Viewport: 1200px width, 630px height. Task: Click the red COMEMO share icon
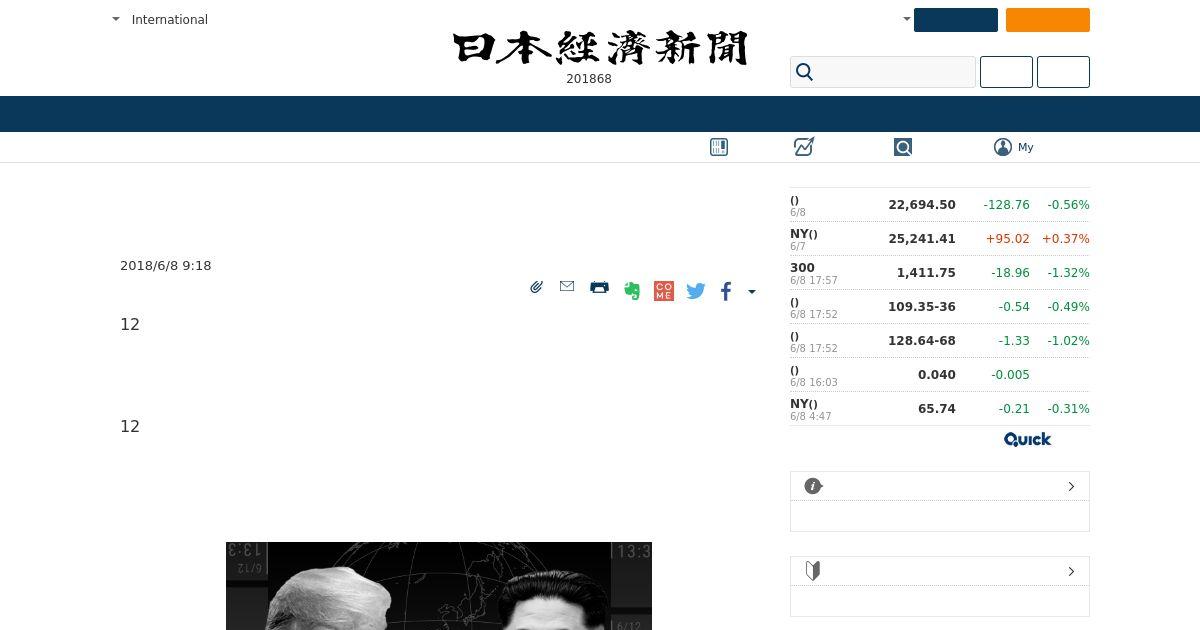coord(664,291)
